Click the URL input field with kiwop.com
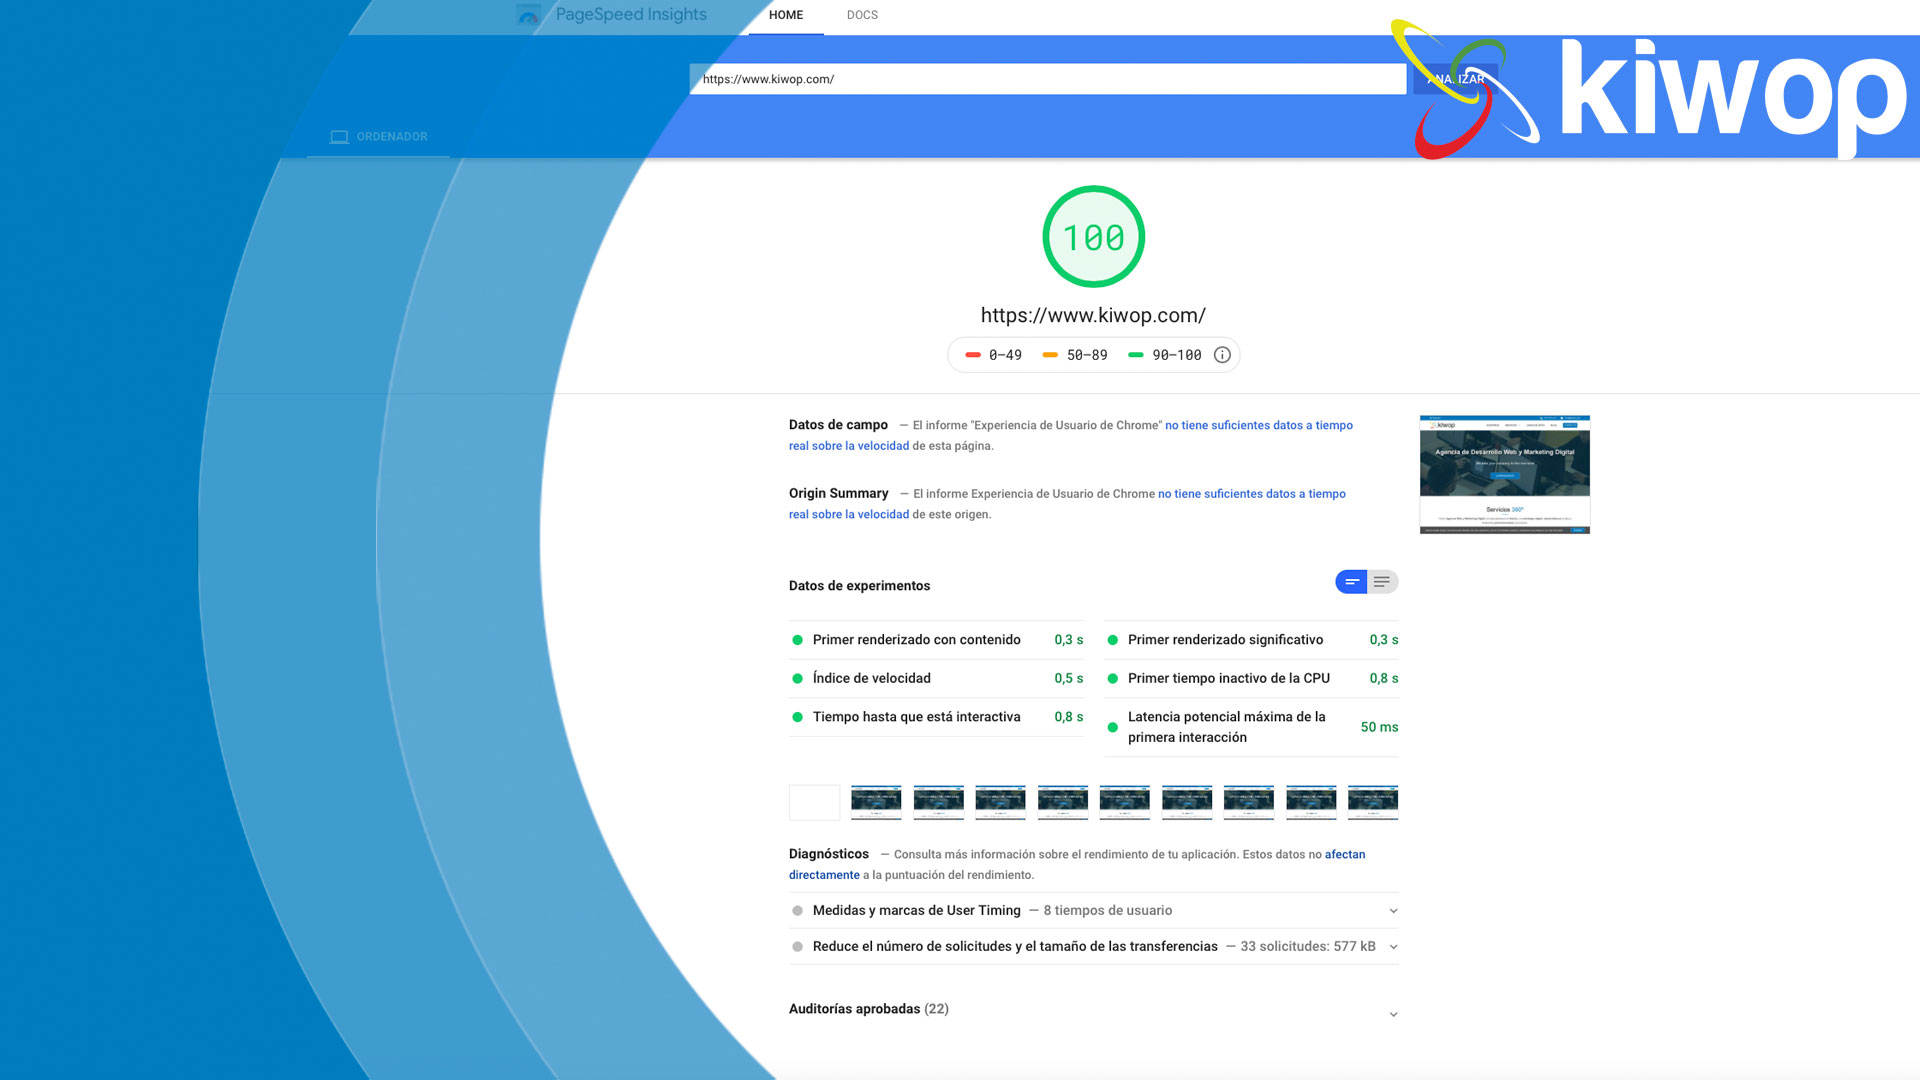This screenshot has height=1080, width=1920. 1047,79
